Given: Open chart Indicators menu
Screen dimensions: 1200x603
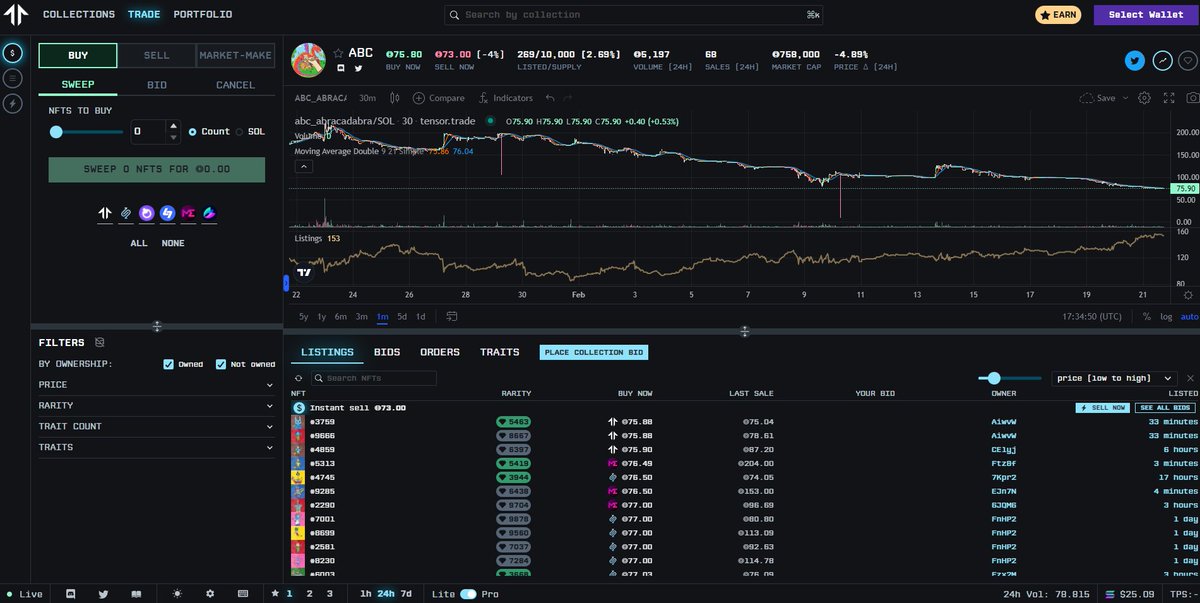Looking at the screenshot, I should point(506,98).
